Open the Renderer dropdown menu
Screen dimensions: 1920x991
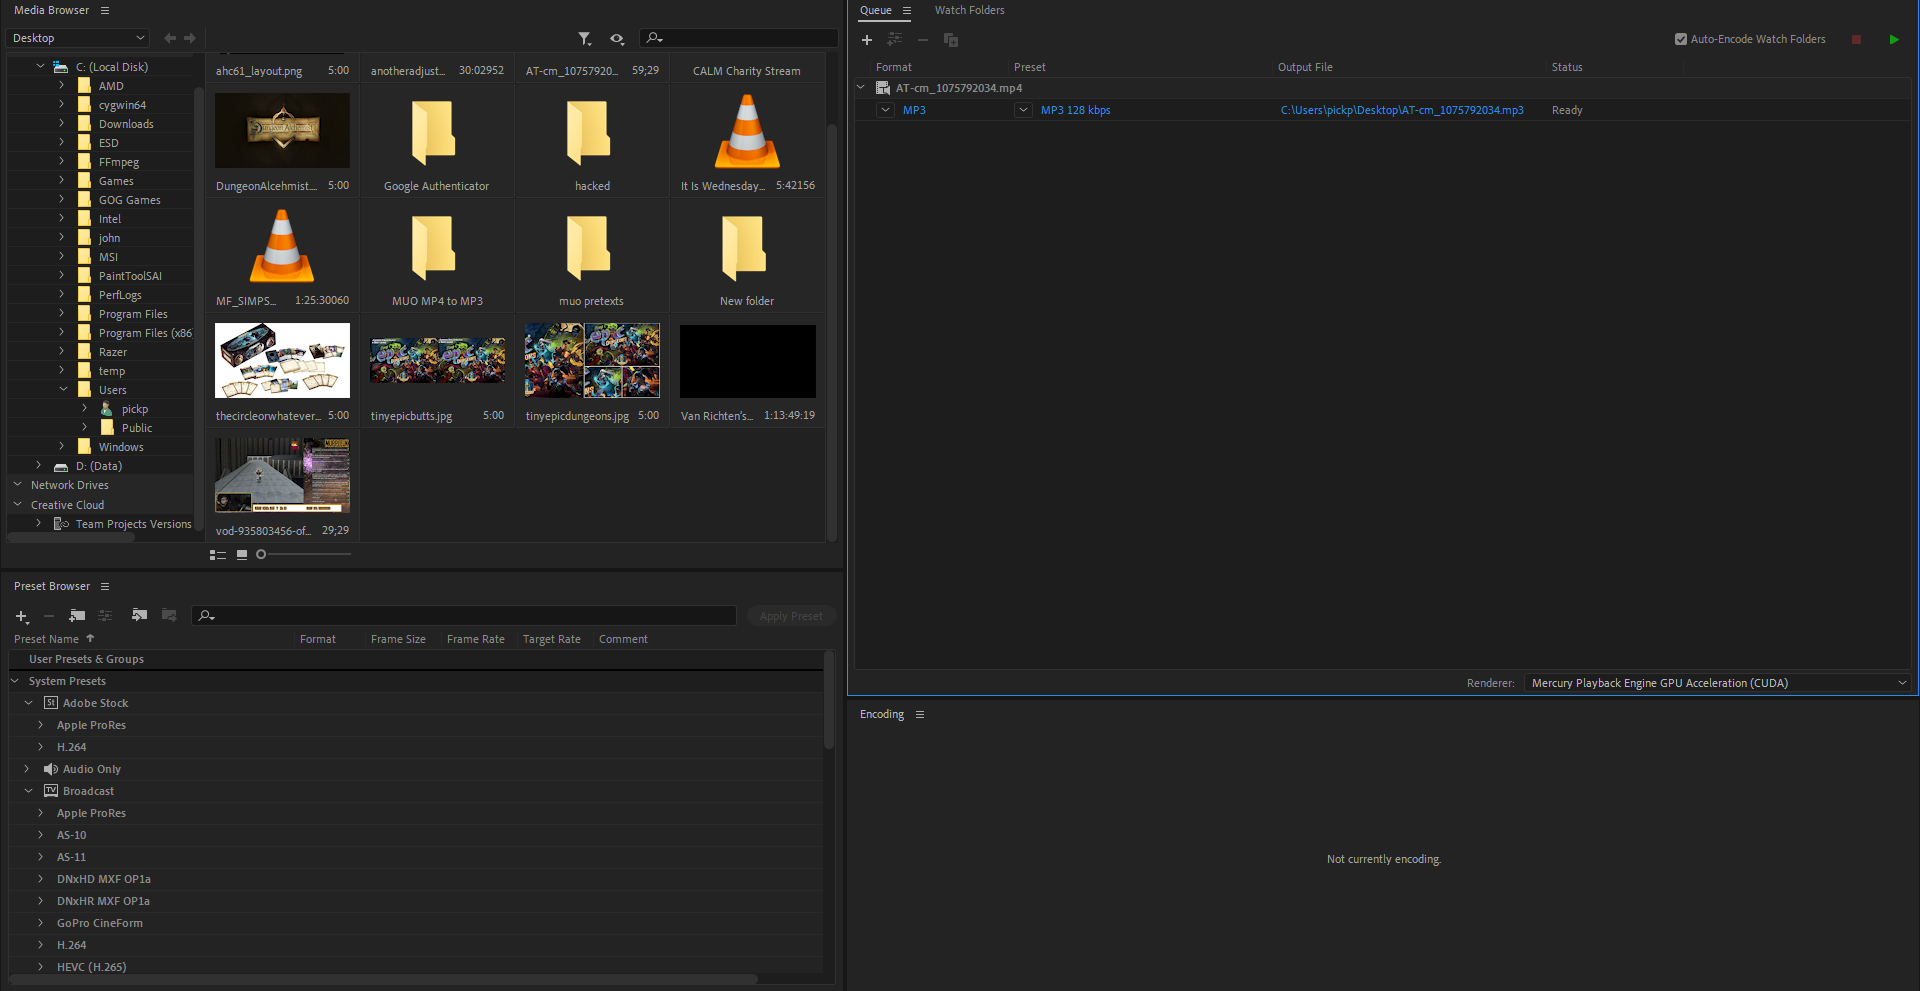tap(1716, 683)
